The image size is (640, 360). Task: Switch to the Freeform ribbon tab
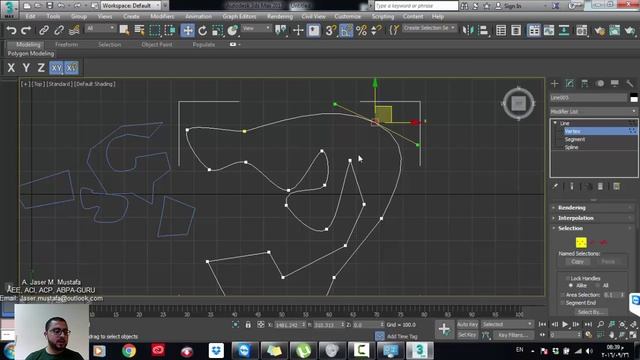click(x=67, y=44)
